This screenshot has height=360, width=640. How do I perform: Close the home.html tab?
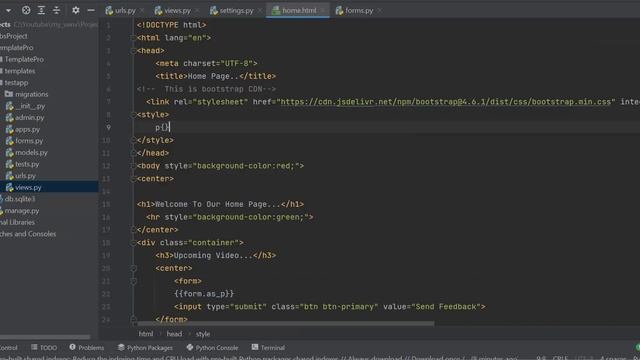pyautogui.click(x=323, y=11)
